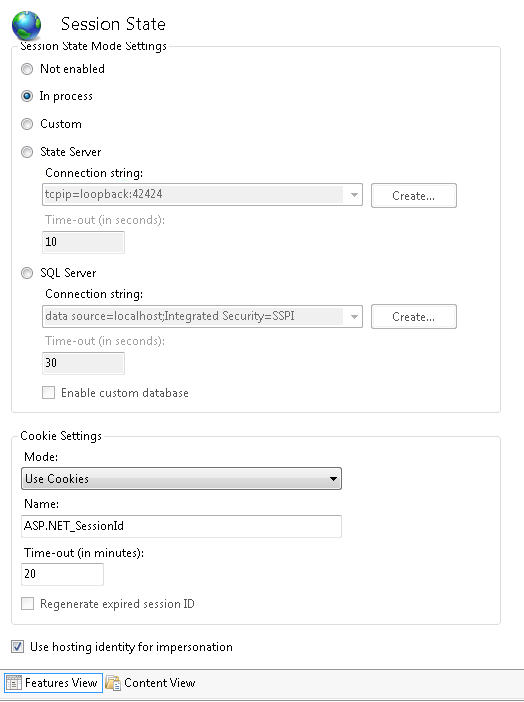Open the cookie Mode Use Cookies dropdown

coord(181,479)
